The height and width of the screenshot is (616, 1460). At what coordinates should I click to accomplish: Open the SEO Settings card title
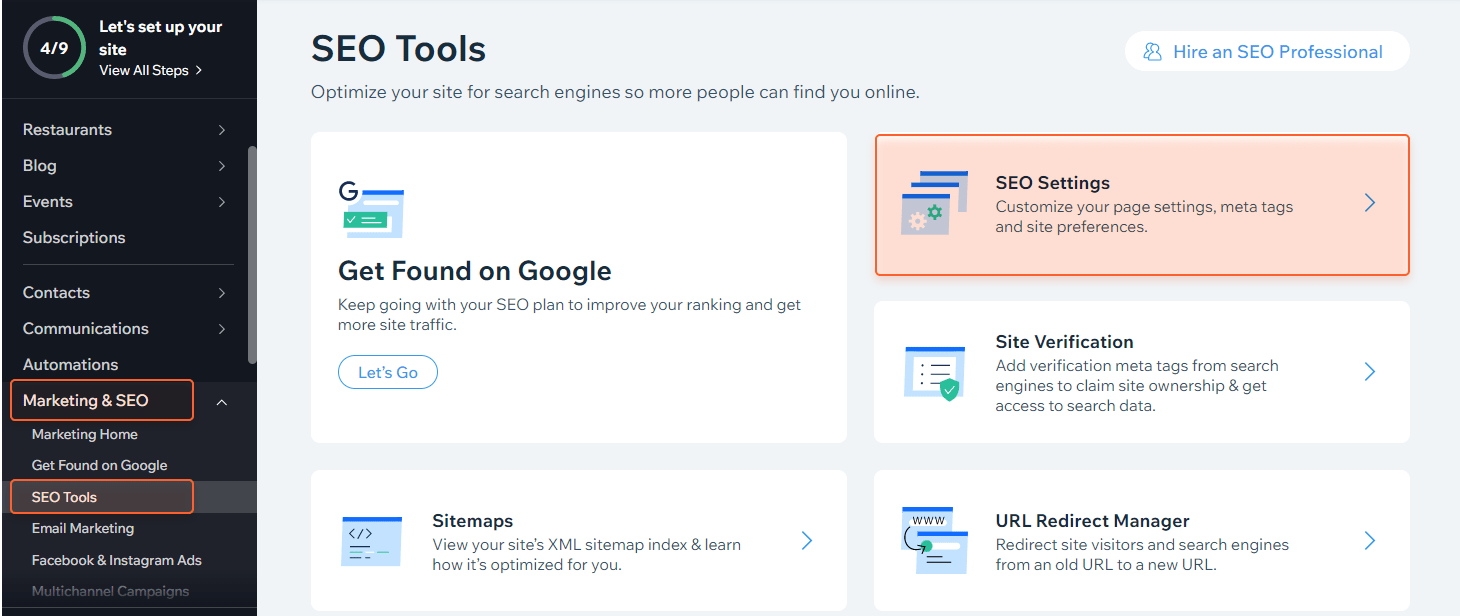tap(1053, 183)
